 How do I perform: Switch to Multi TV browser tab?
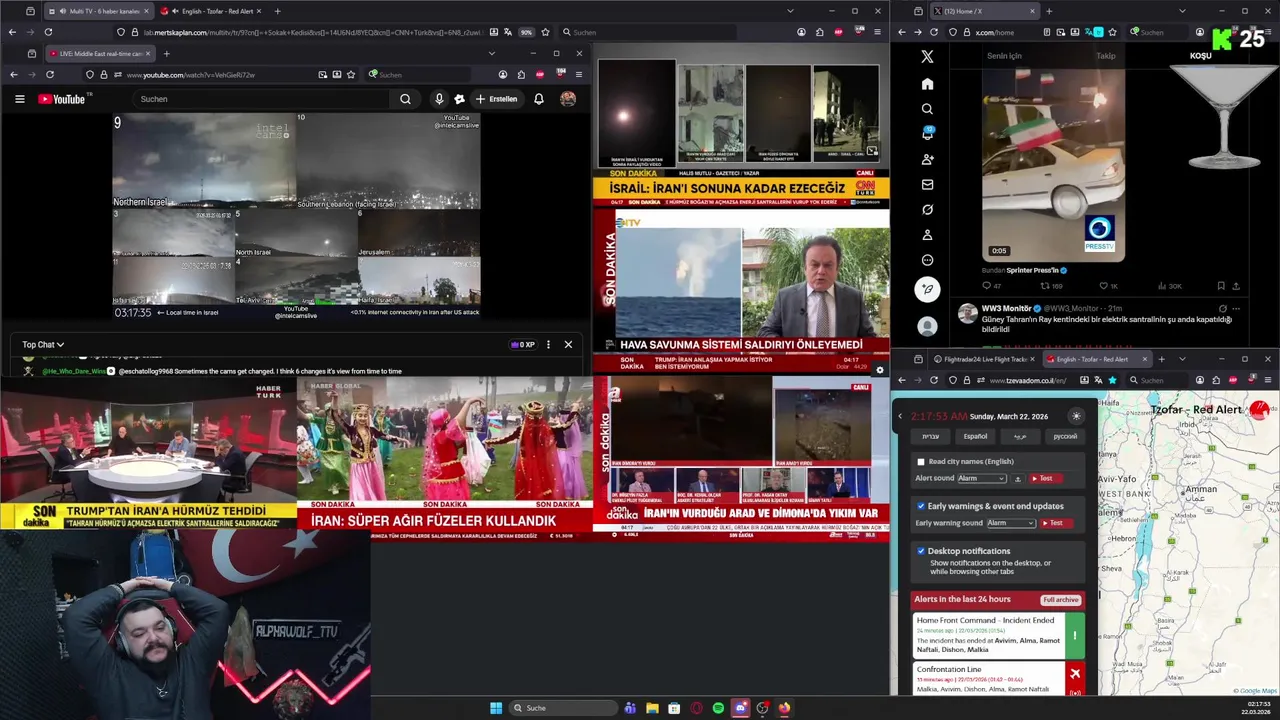(x=99, y=11)
